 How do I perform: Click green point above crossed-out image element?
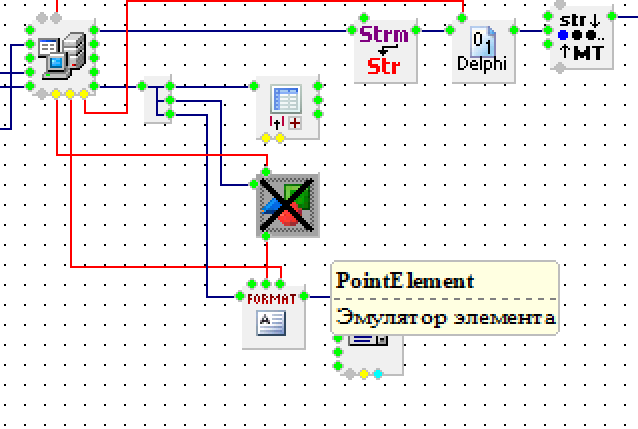pyautogui.click(x=266, y=171)
